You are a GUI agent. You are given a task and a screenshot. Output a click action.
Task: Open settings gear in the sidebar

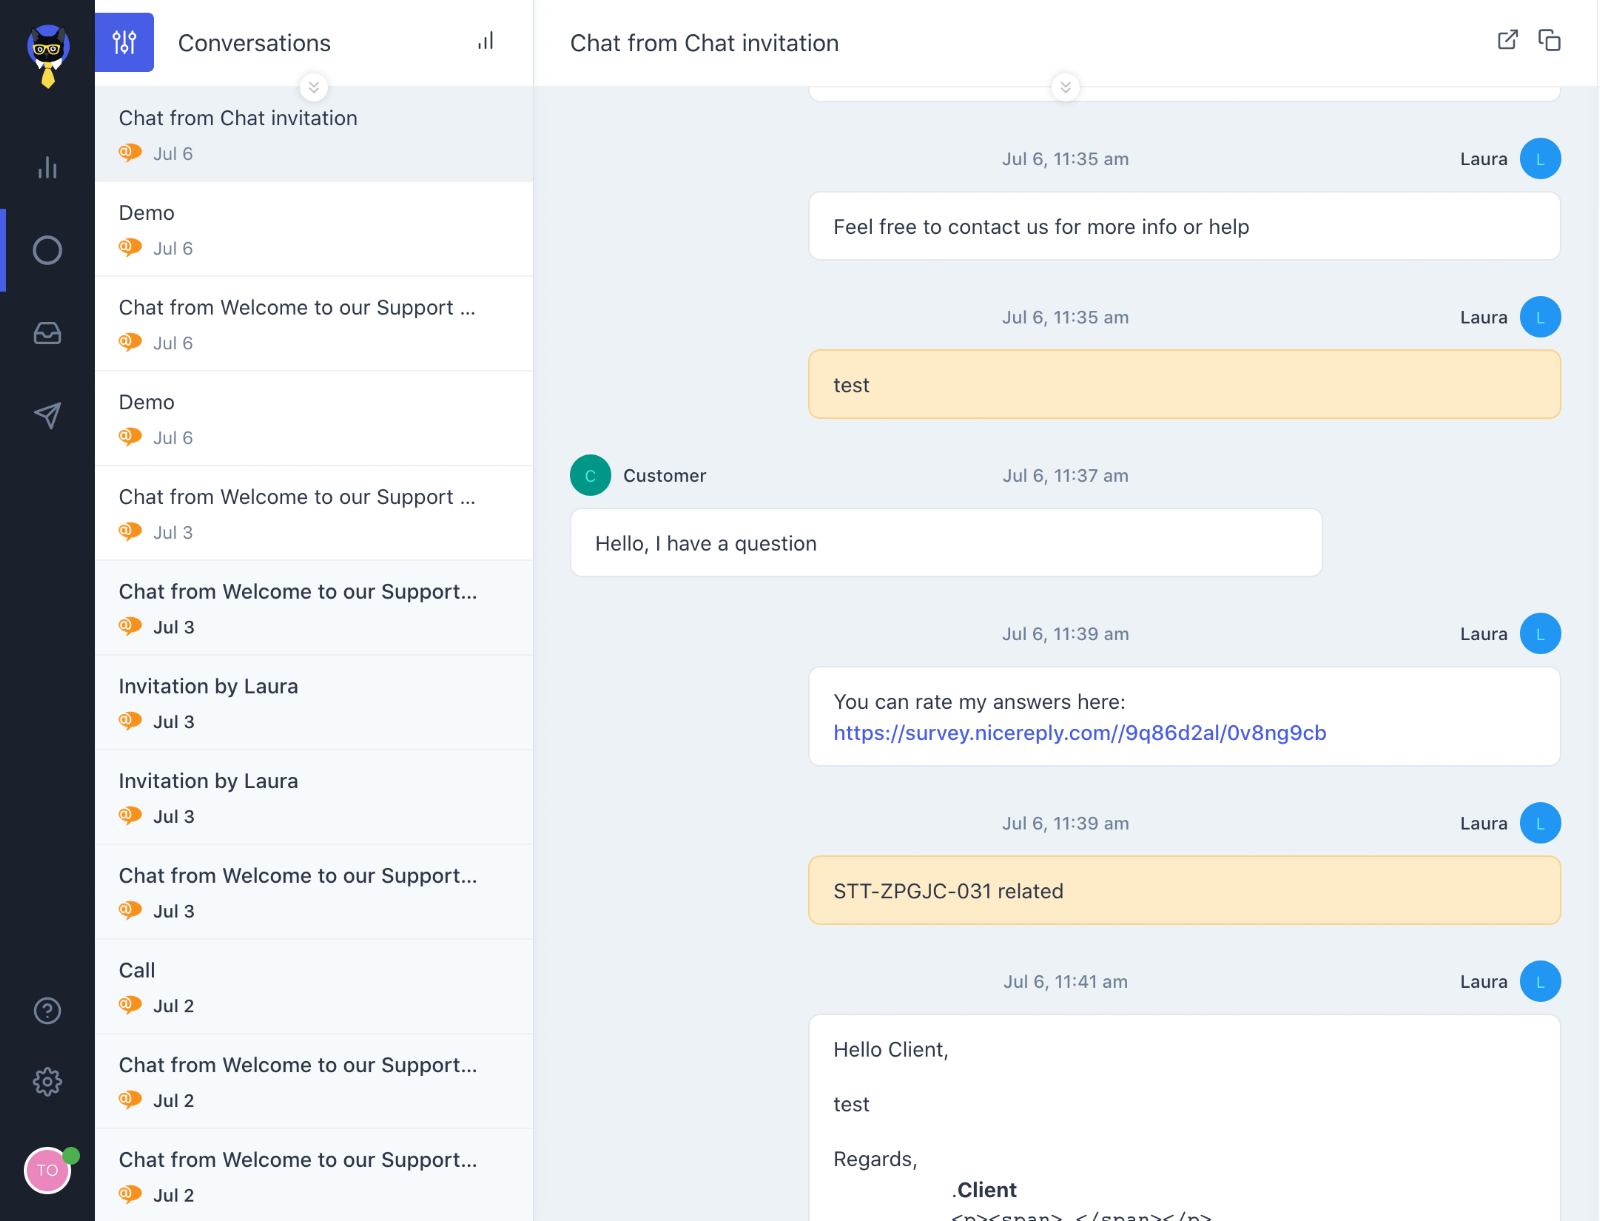tap(47, 1081)
